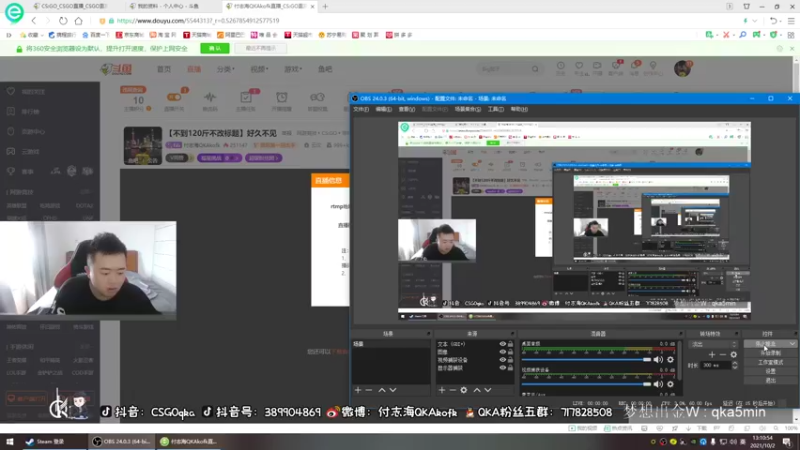Reload the Douyu page
800x450 pixels.
(x=63, y=21)
